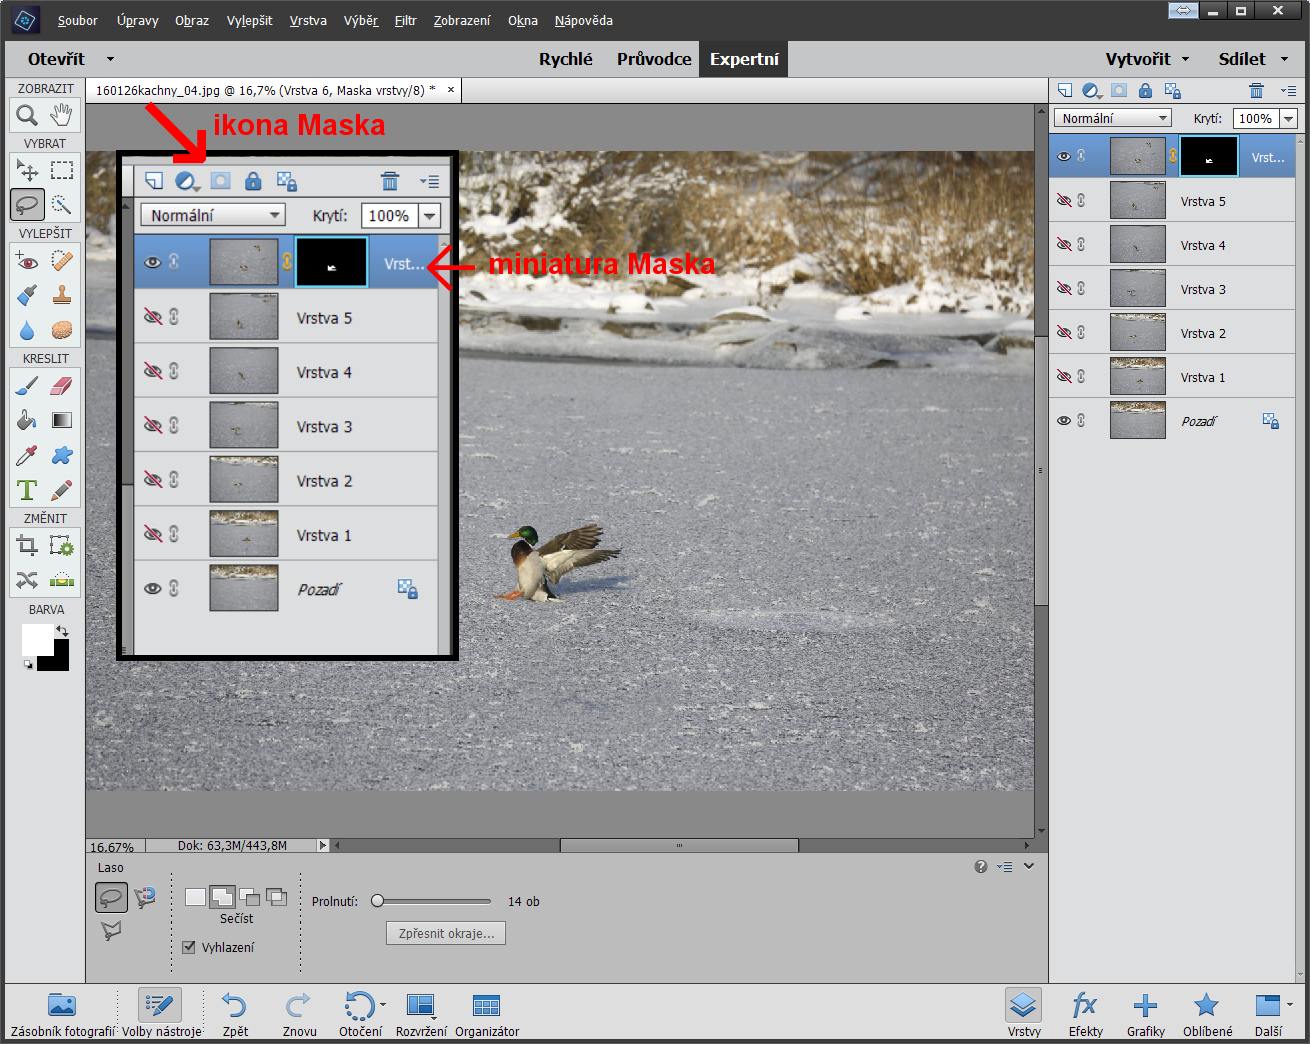Open the Filtr menu
Screen dimensions: 1310x1044
(405, 20)
